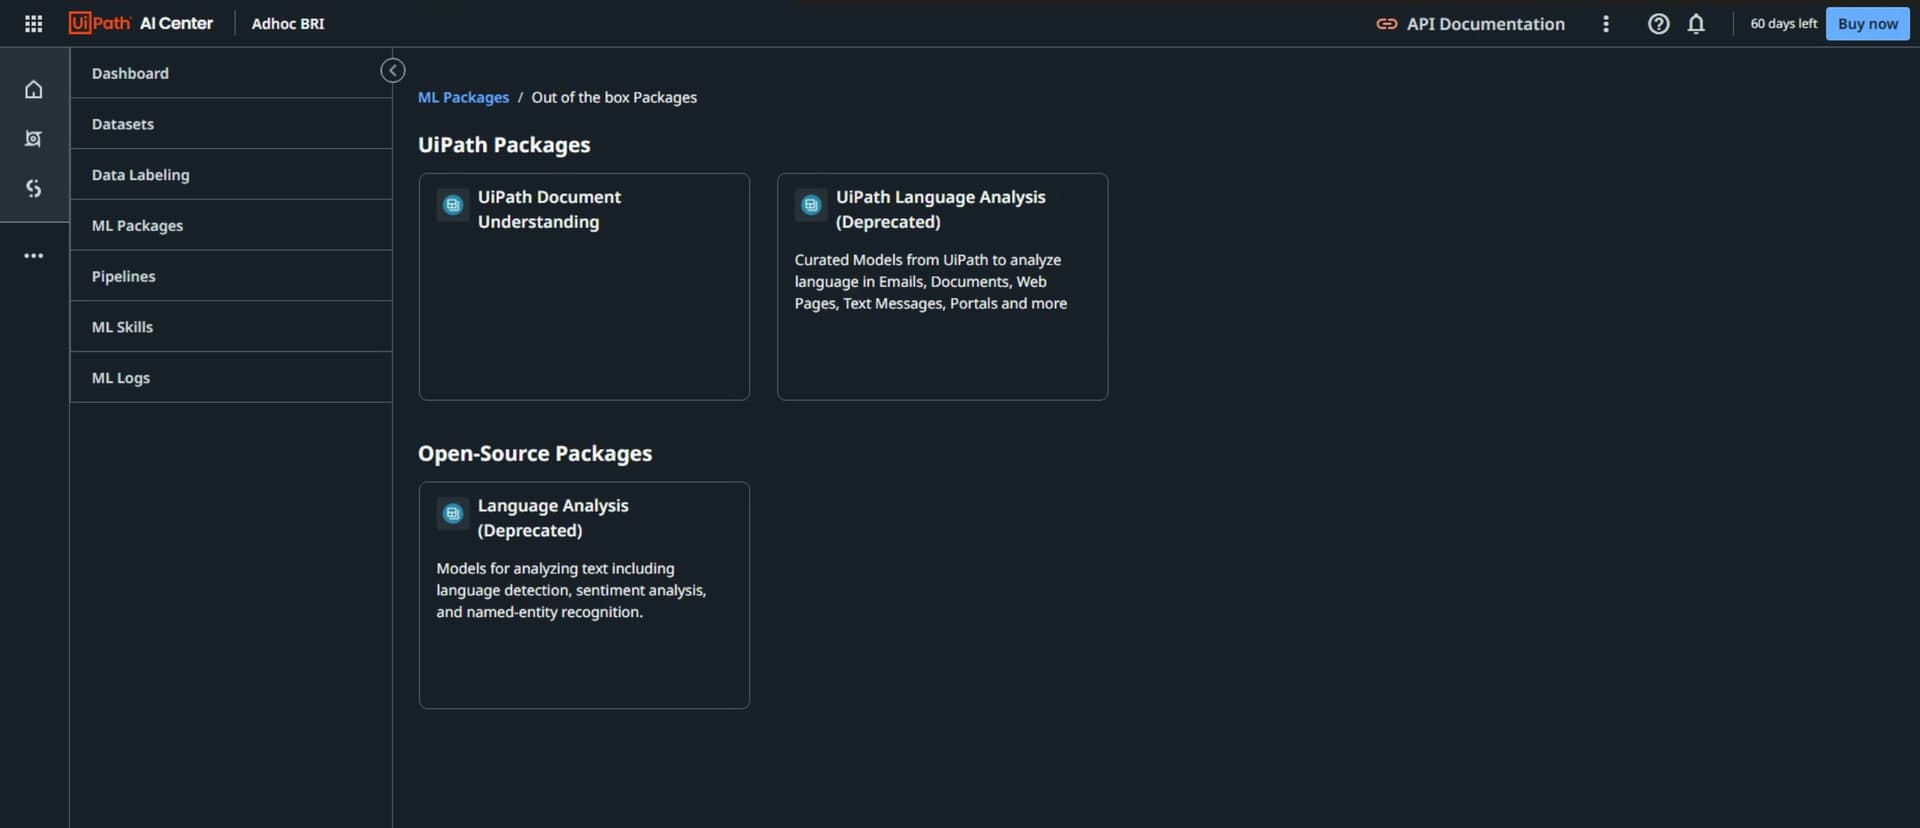Image resolution: width=1920 pixels, height=828 pixels.
Task: Navigate to Pipelines
Action: pos(123,277)
